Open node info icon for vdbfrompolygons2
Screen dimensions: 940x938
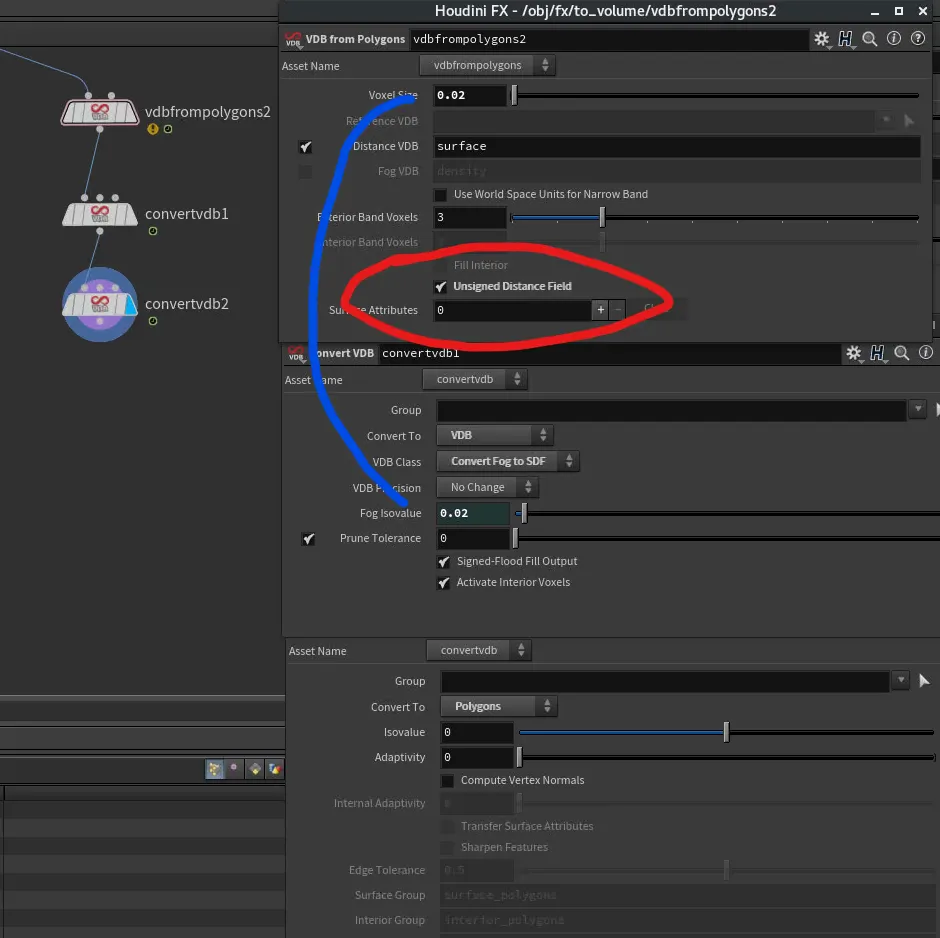894,39
